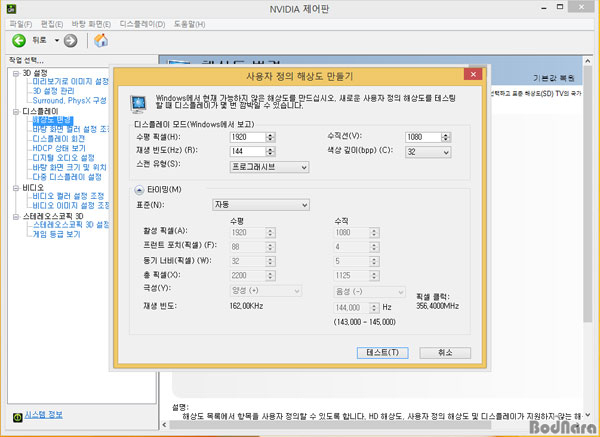Adjust 수직선(V) spinner arrows
The height and width of the screenshot is (437, 600).
(x=446, y=137)
